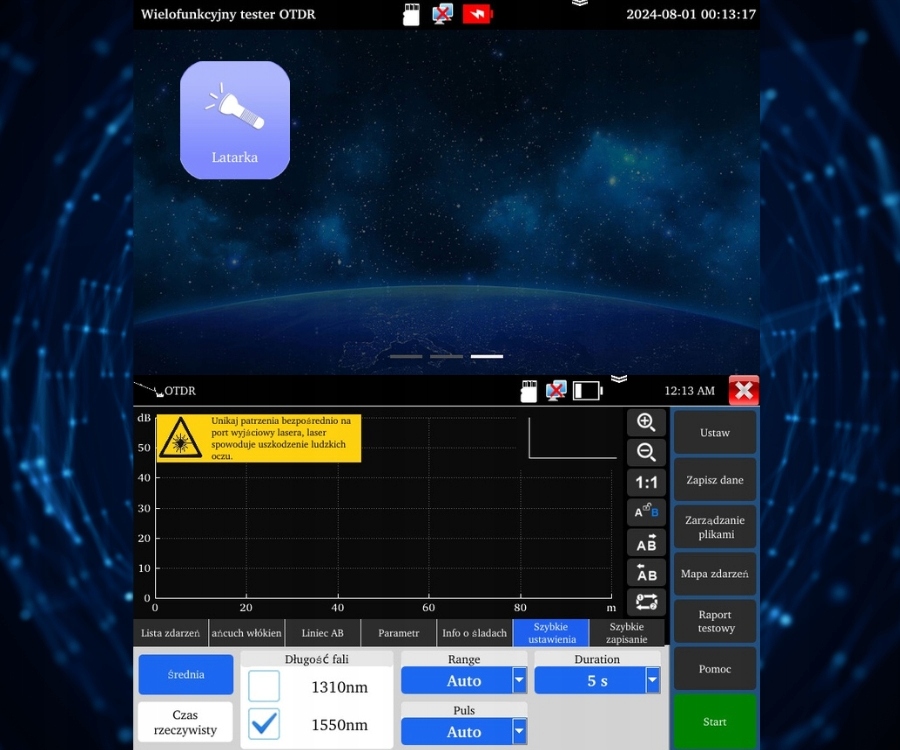Image resolution: width=900 pixels, height=750 pixels.
Task: Open the Puls dropdown arrow
Action: [x=519, y=732]
